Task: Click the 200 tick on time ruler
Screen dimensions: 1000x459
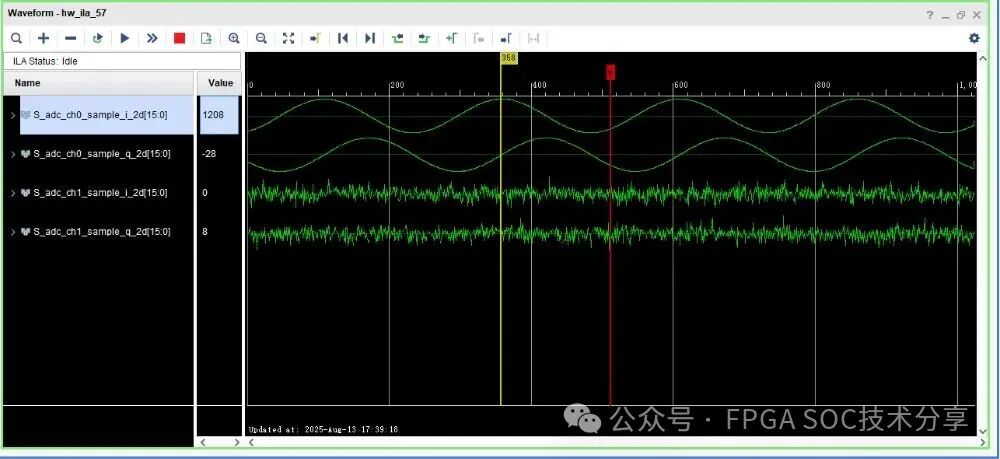Action: tap(397, 85)
